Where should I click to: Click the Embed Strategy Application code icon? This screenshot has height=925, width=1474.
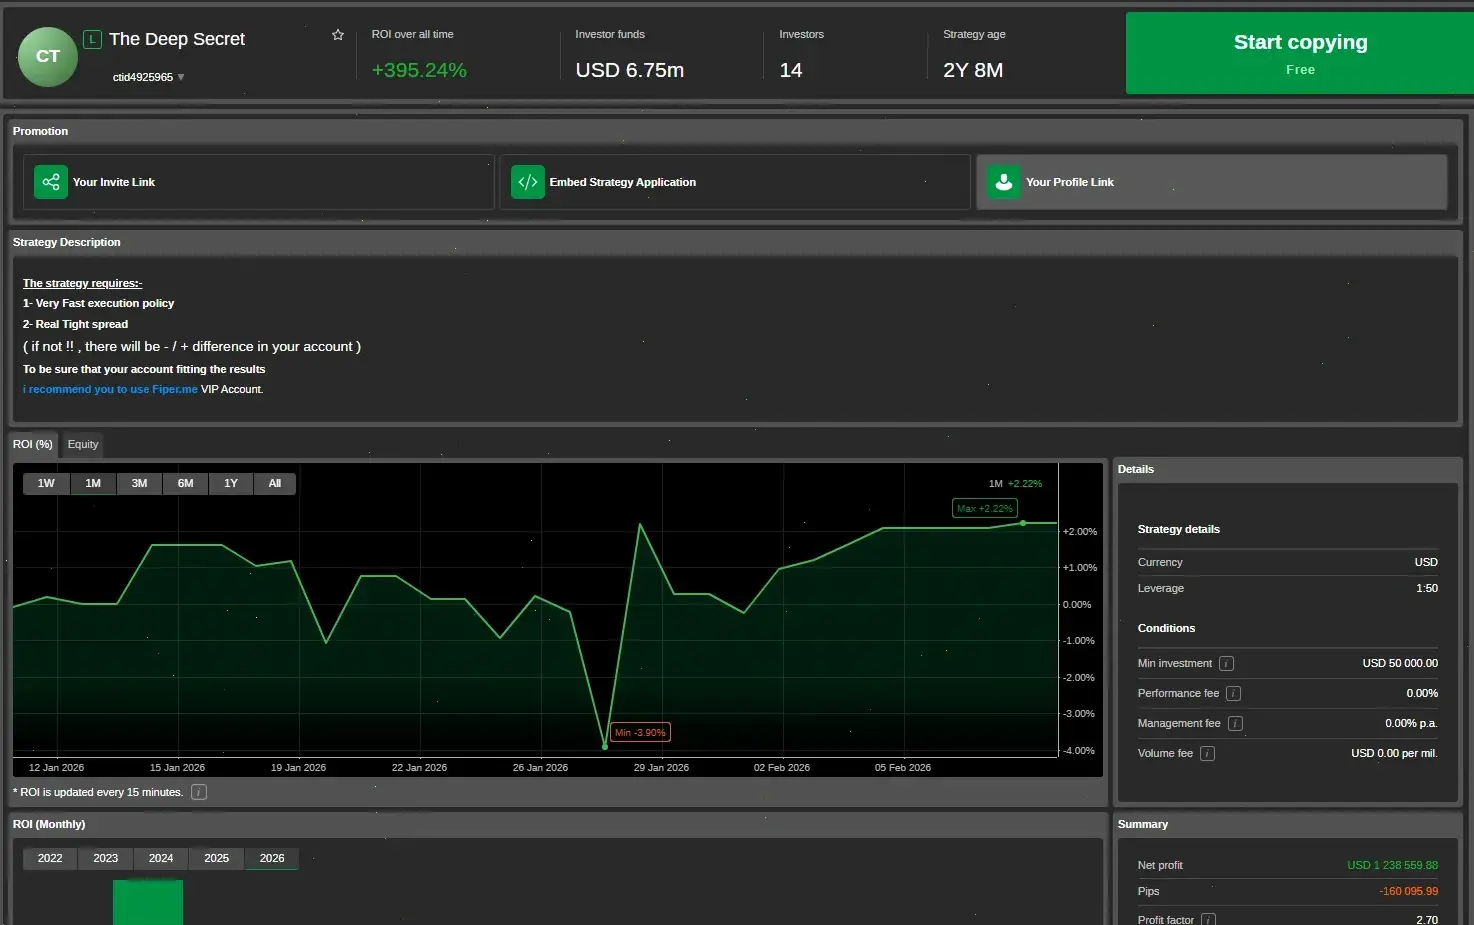527,182
